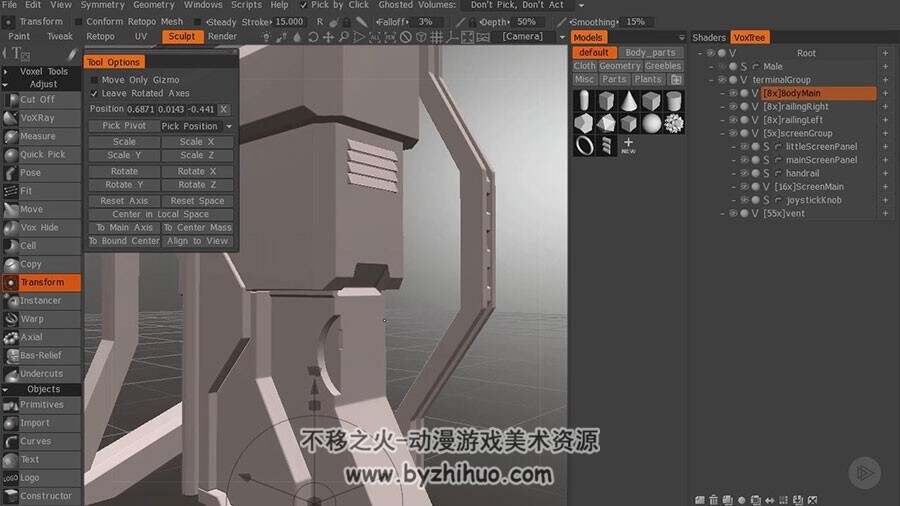
Task: Choose the Curves tool
Action: 40,441
